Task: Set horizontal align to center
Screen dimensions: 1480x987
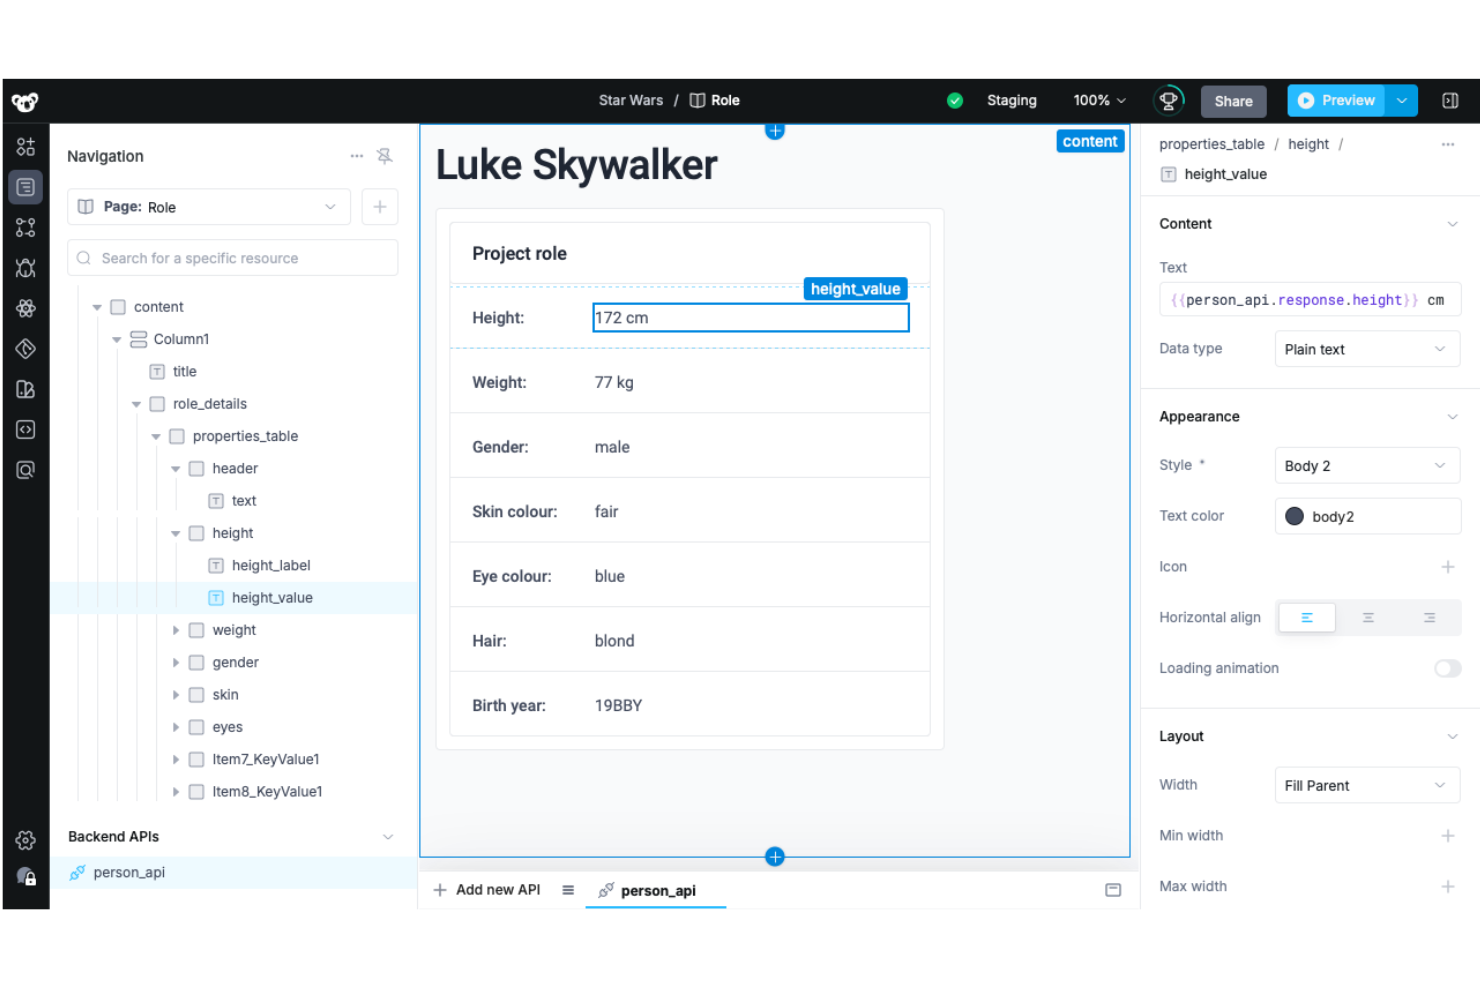Action: pyautogui.click(x=1368, y=618)
